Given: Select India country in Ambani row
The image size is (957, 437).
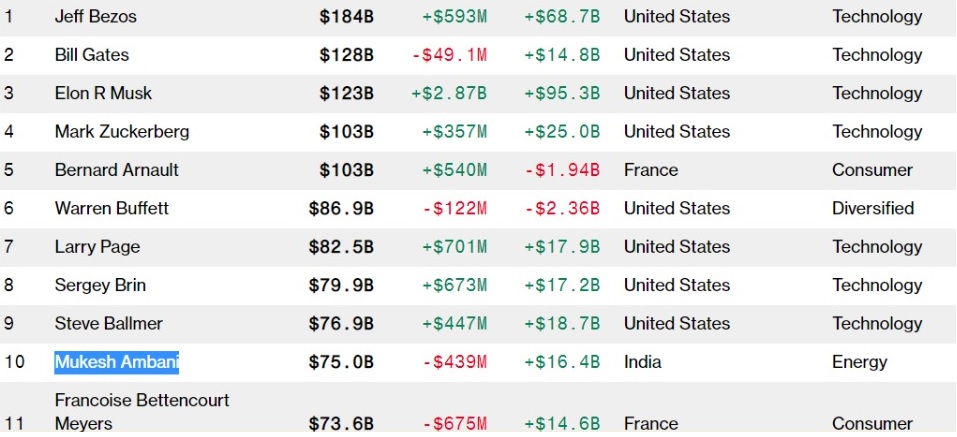Looking at the screenshot, I should tap(643, 363).
